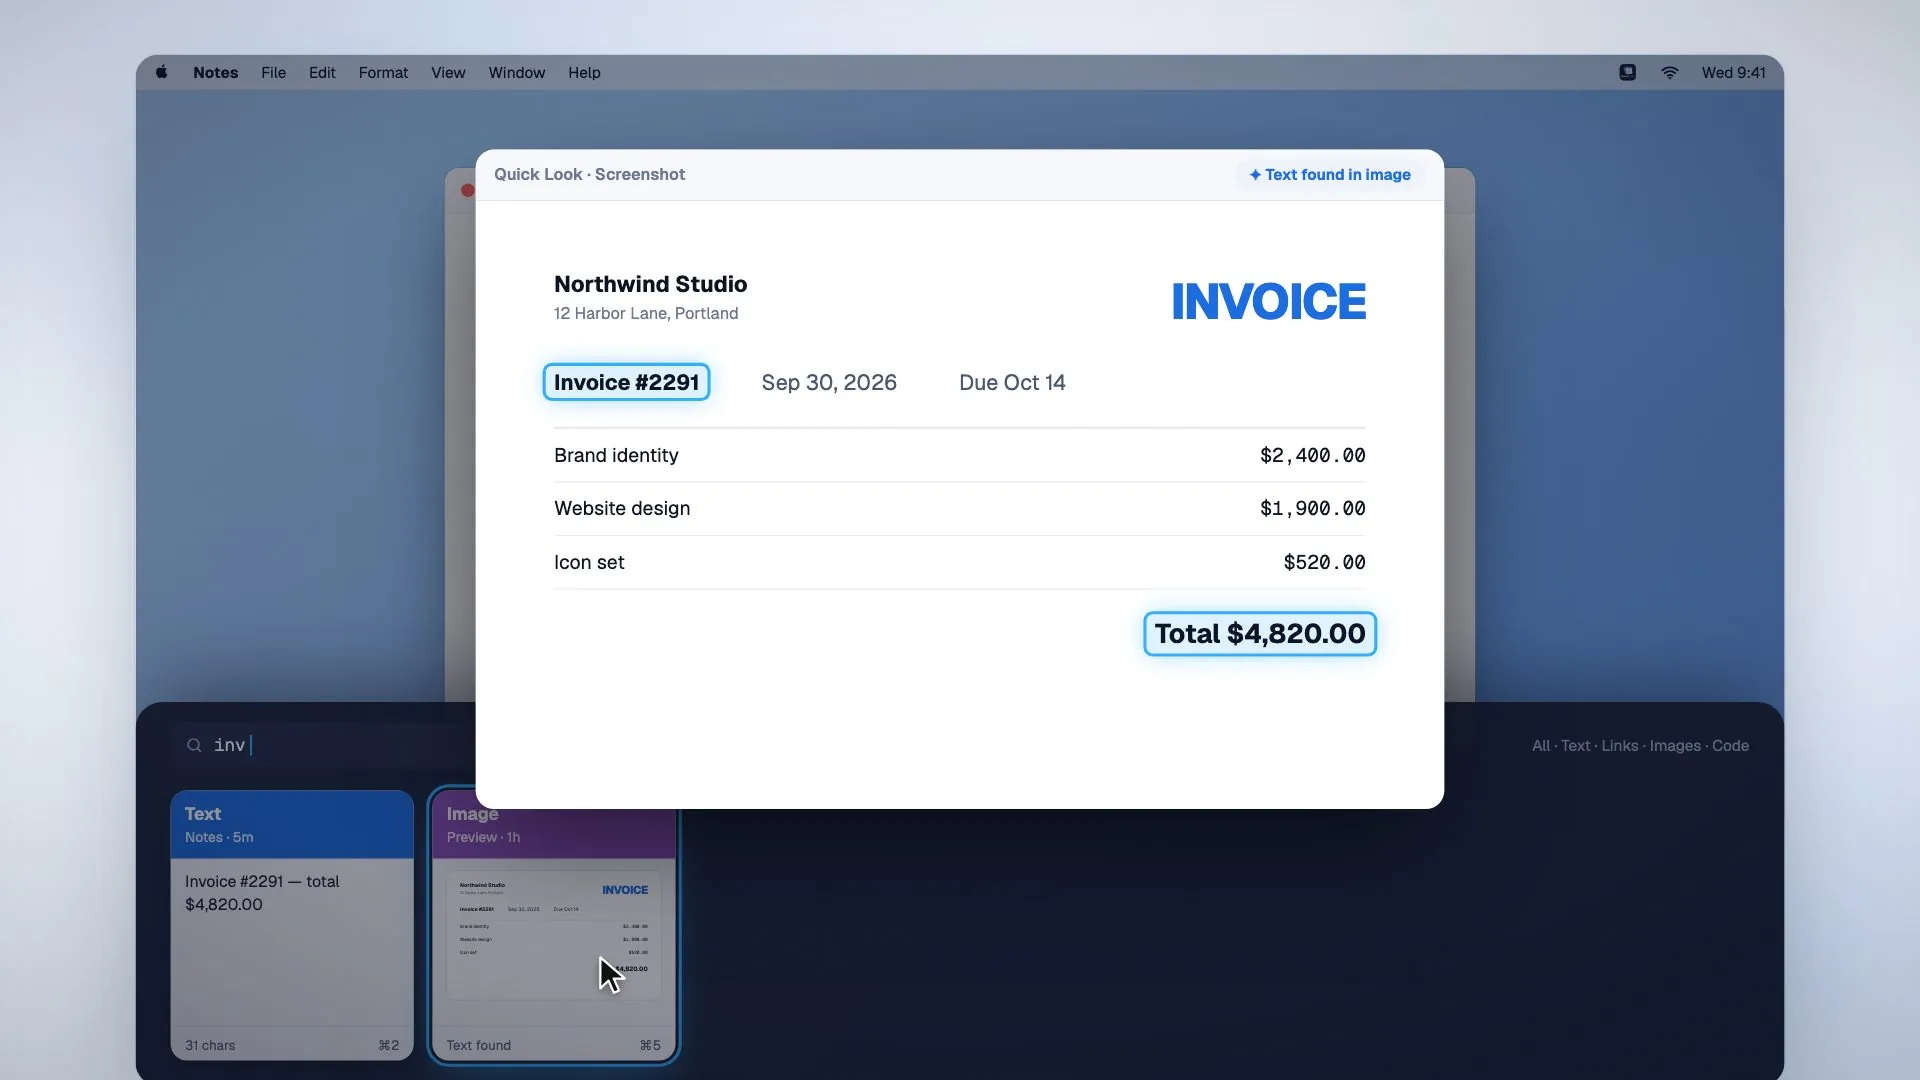This screenshot has height=1080, width=1920.
Task: Click the highlighted Invoice #2291 text
Action: [x=626, y=382]
